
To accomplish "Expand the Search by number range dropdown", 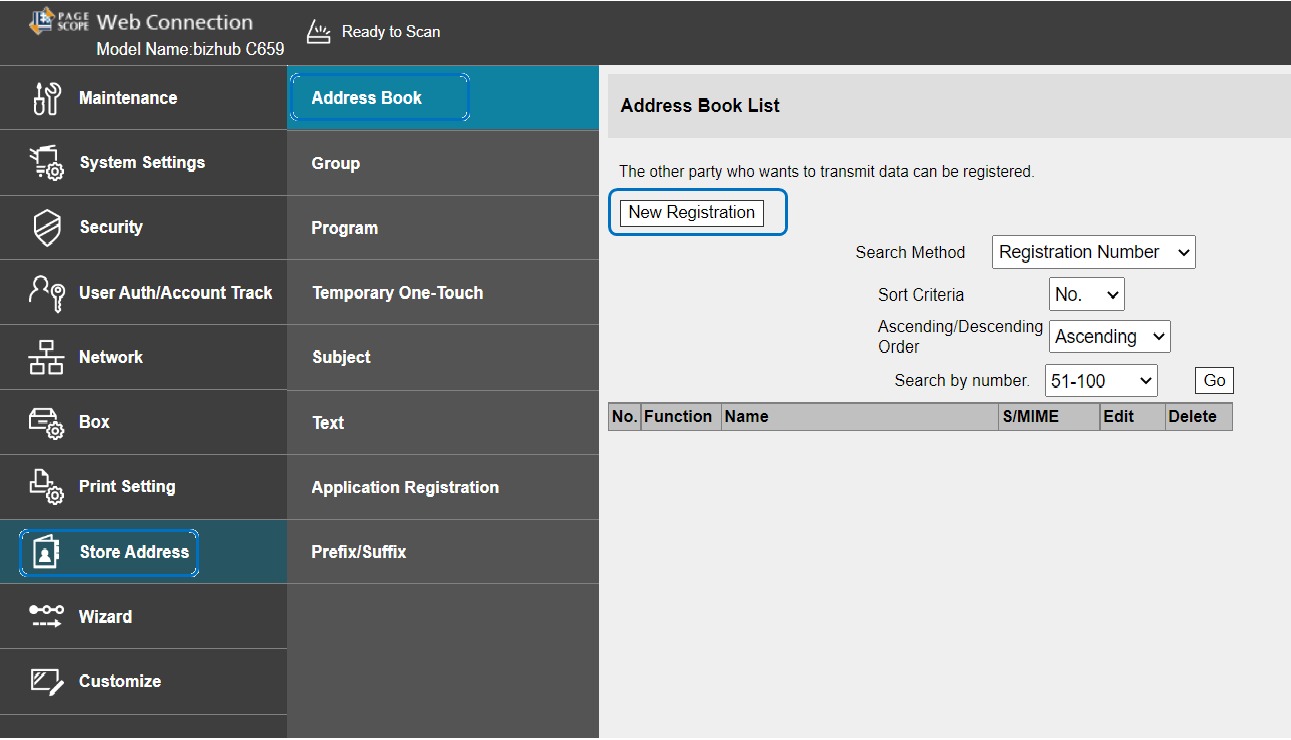I will click(1100, 381).
